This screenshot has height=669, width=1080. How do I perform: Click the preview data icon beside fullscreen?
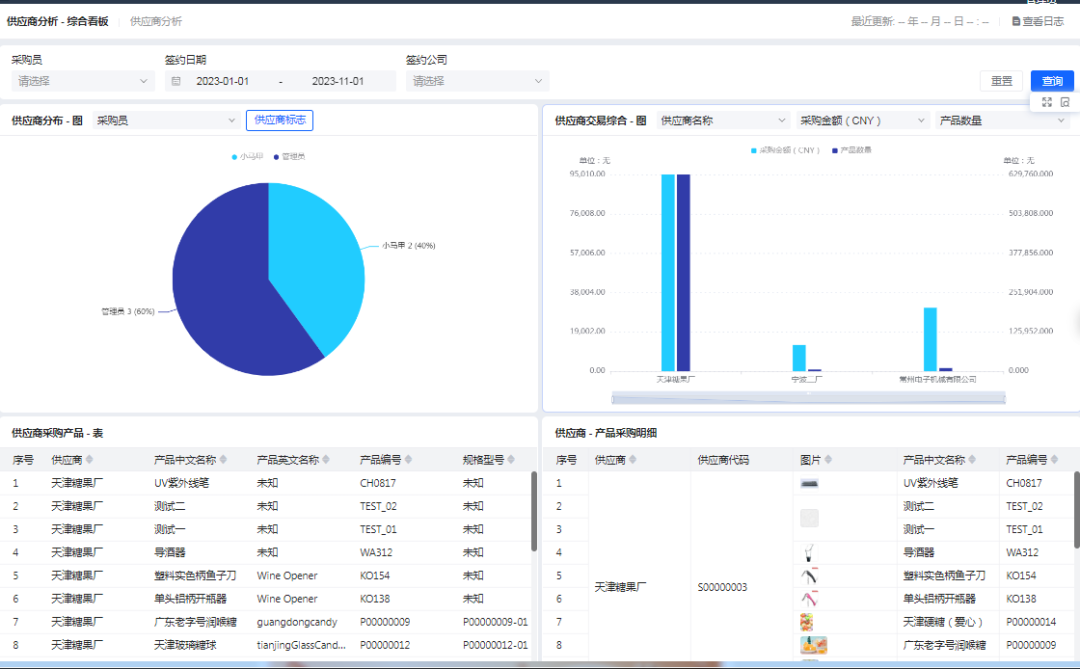pyautogui.click(x=1065, y=102)
